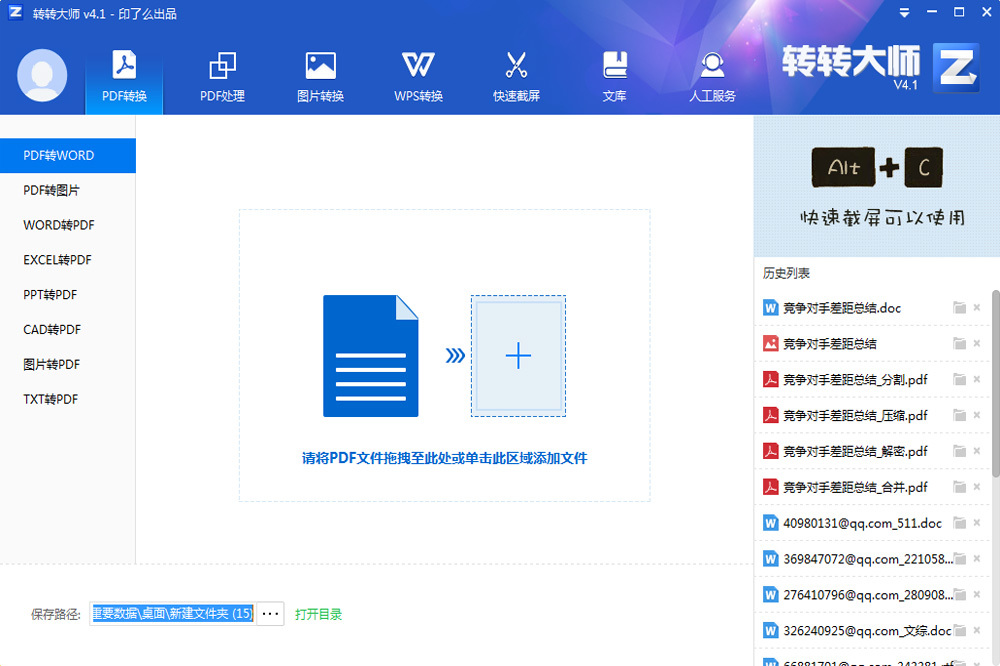This screenshot has width=1000, height=666.
Task: Open history item 竞争对手差距总结_合并.pdf
Action: click(855, 487)
